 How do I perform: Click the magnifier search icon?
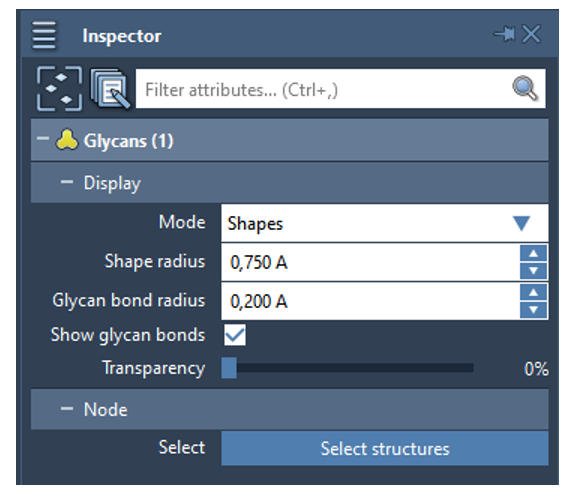click(x=525, y=88)
